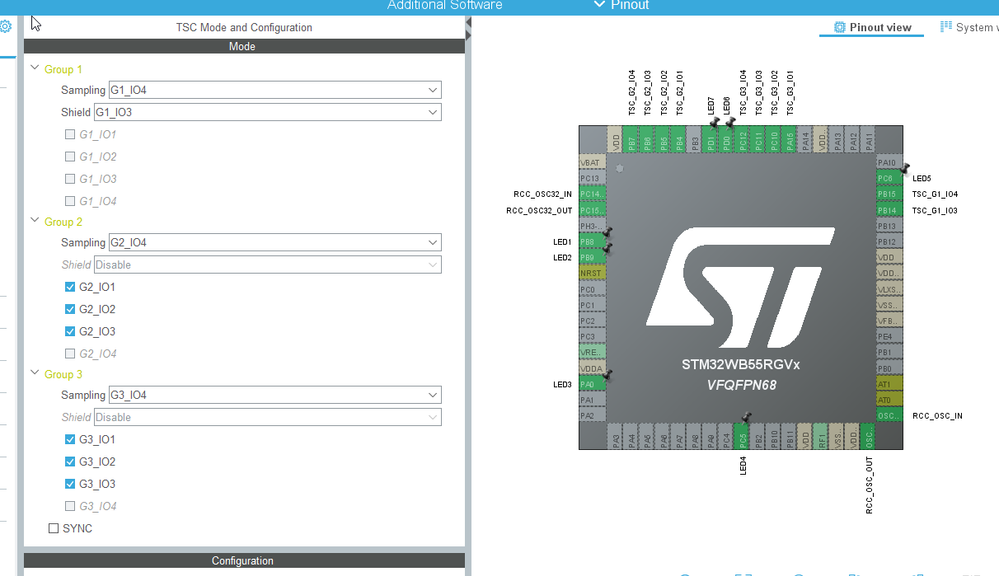The width and height of the screenshot is (999, 576).
Task: Click the TSC_G1_IO4 pin label
Action: tap(935, 194)
